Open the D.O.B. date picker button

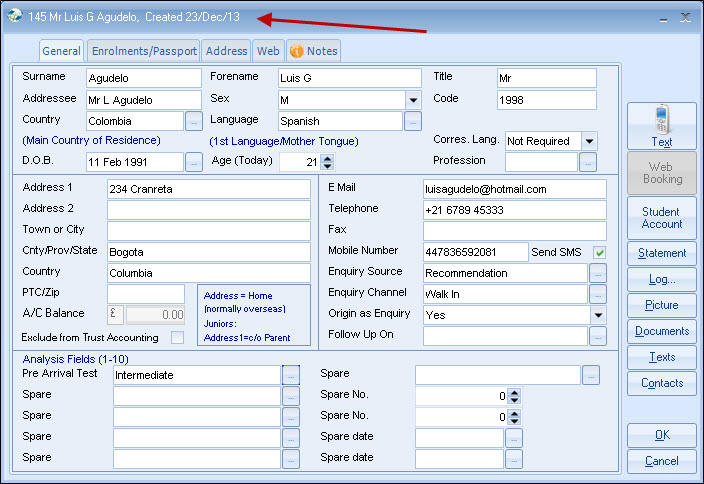click(194, 162)
